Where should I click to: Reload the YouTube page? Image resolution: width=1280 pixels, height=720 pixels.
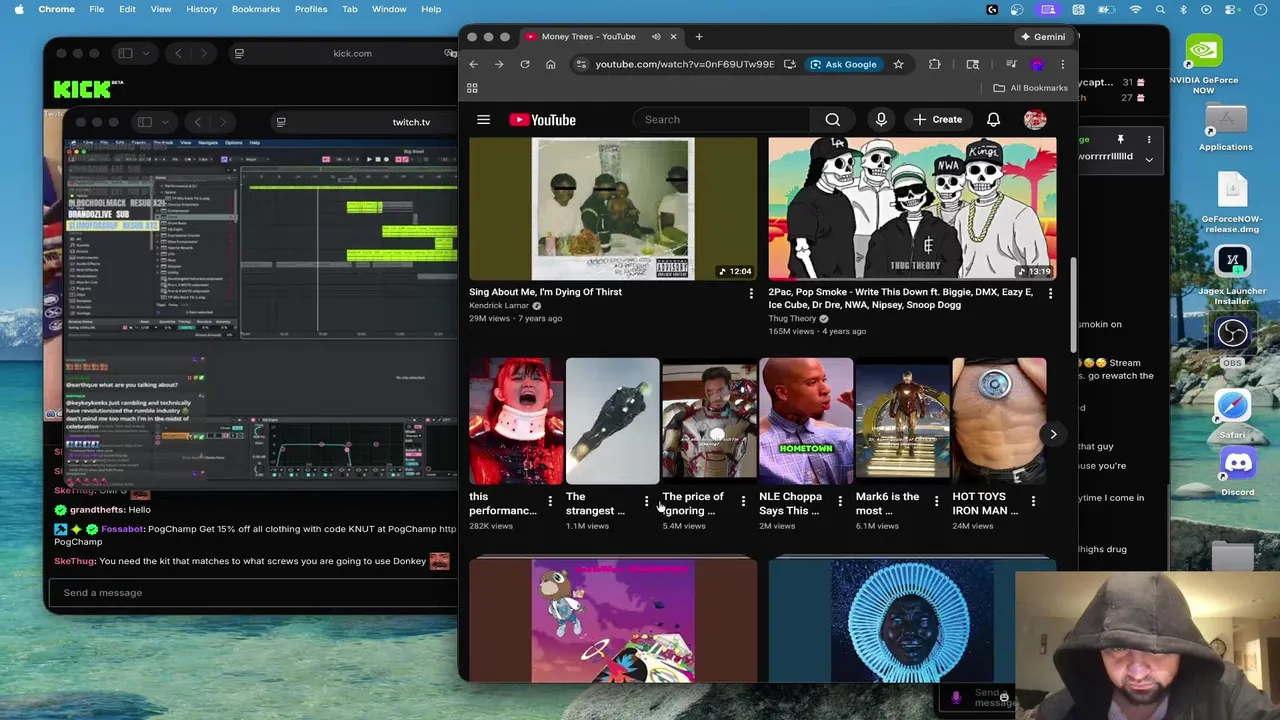[x=524, y=64]
